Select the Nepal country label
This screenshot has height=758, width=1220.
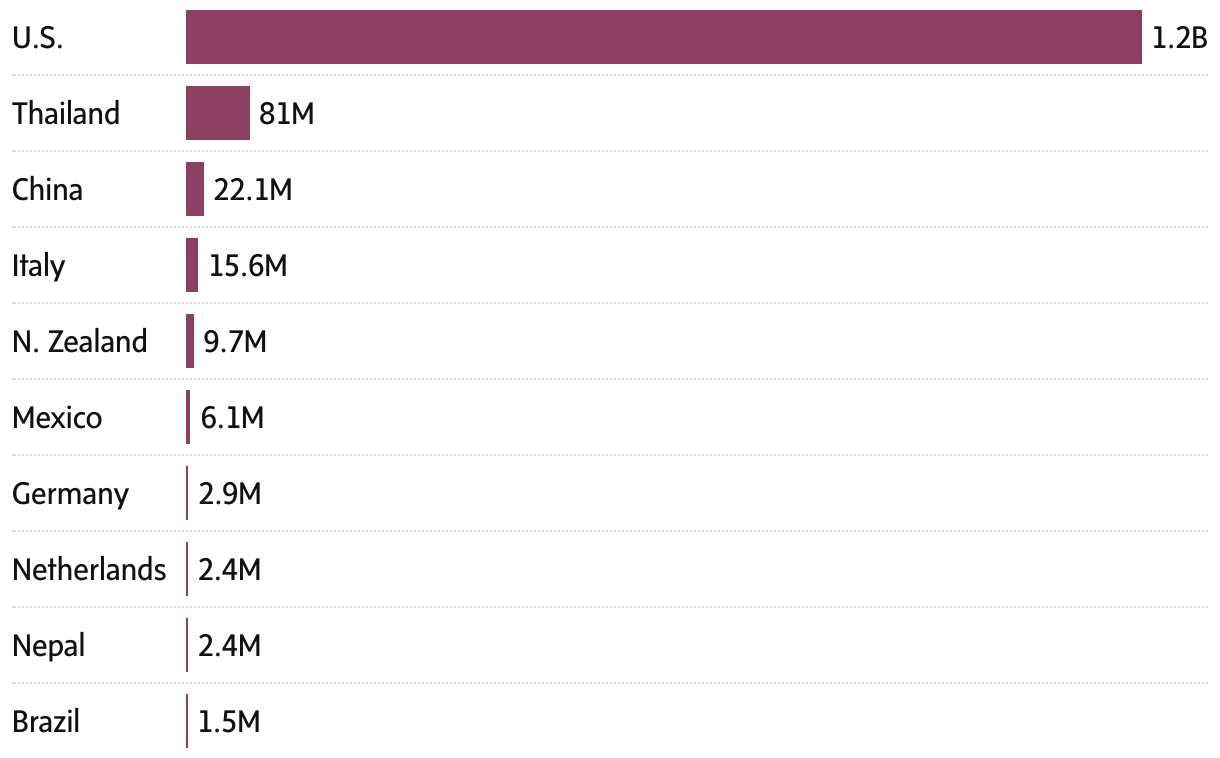(48, 646)
